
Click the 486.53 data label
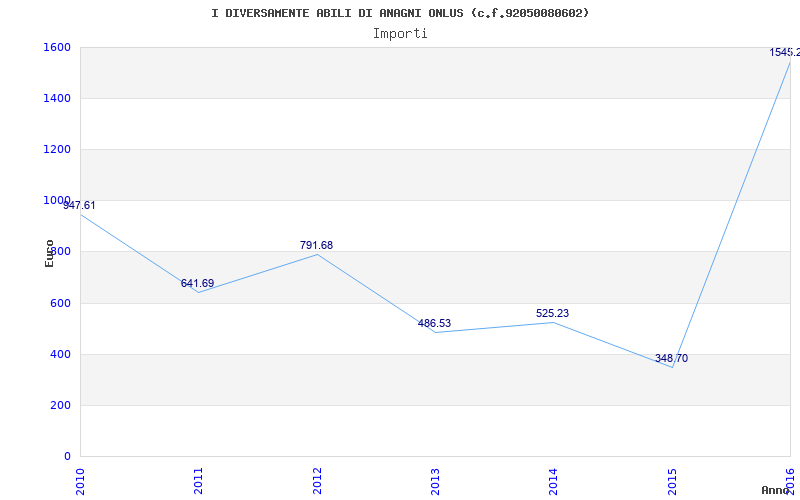tap(434, 323)
